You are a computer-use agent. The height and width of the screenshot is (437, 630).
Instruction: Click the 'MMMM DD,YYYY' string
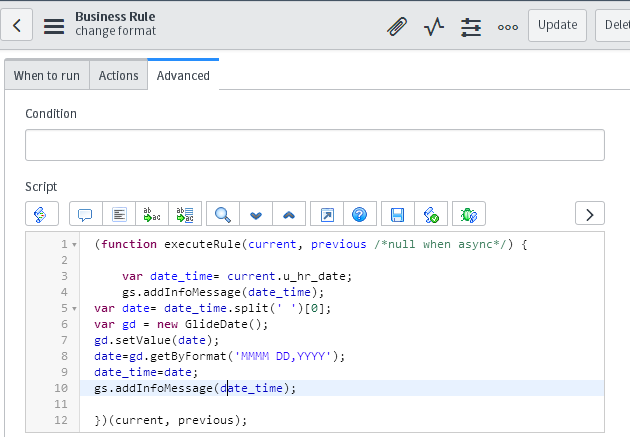tap(283, 356)
